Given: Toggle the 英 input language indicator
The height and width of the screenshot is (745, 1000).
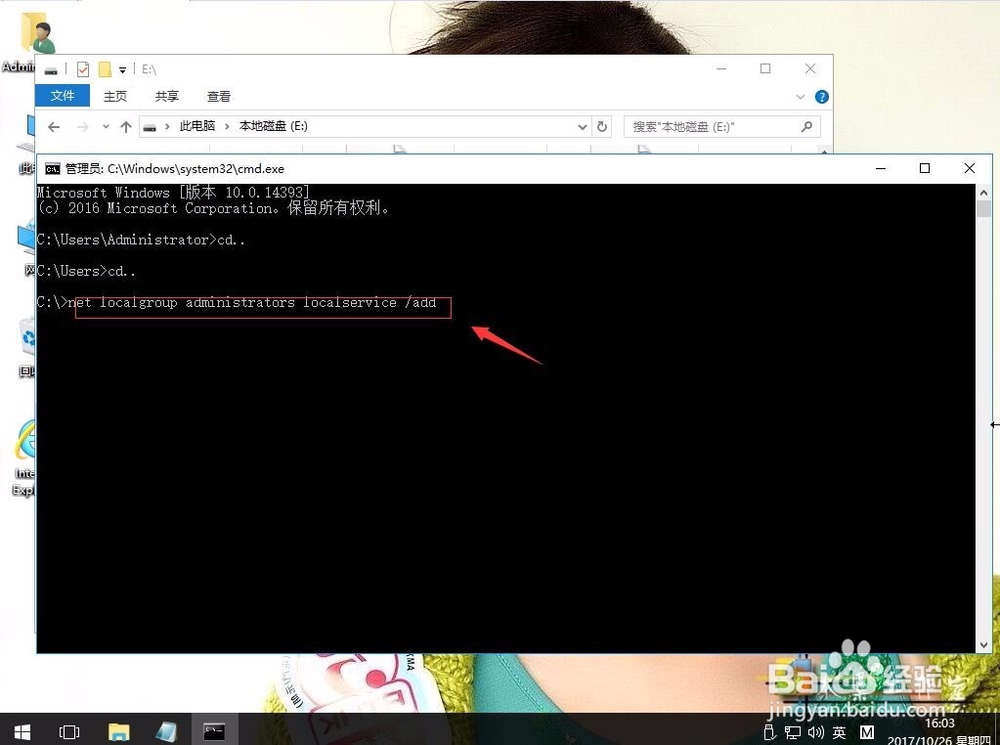Looking at the screenshot, I should click(839, 732).
